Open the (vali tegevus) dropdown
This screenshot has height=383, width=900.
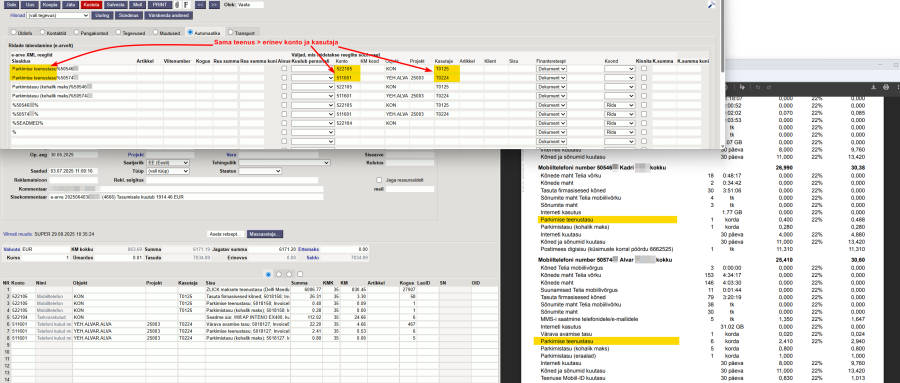(x=59, y=16)
